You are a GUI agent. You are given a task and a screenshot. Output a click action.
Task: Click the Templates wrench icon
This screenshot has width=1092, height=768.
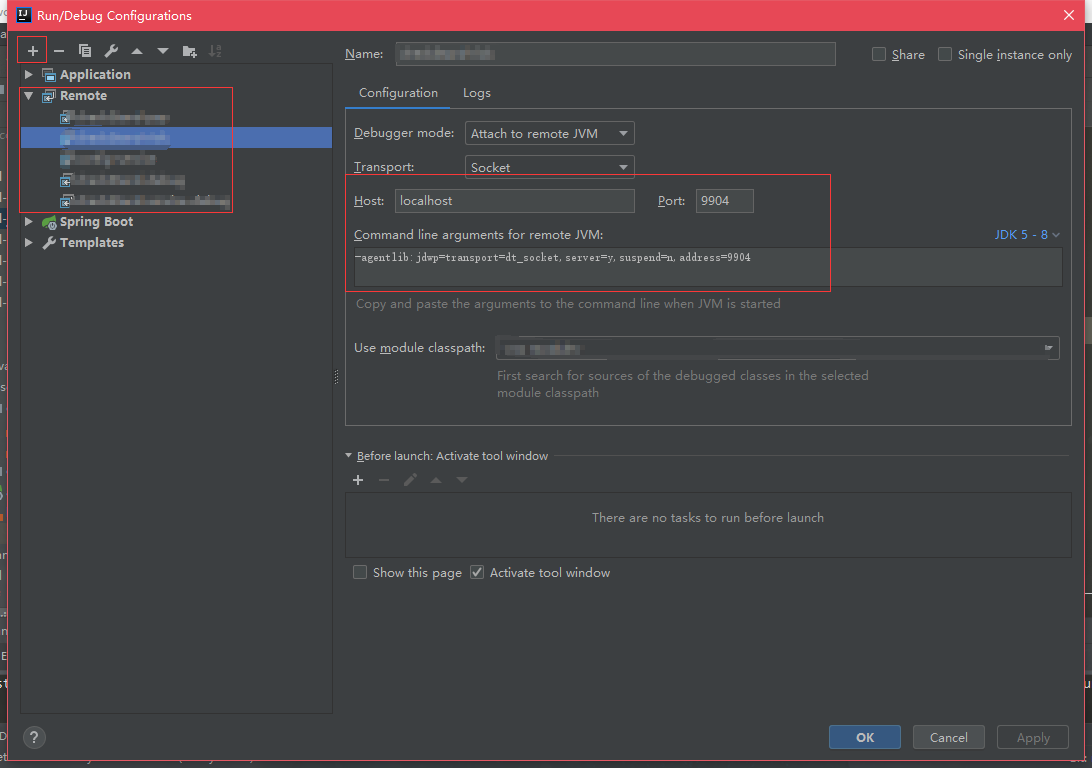tap(49, 243)
